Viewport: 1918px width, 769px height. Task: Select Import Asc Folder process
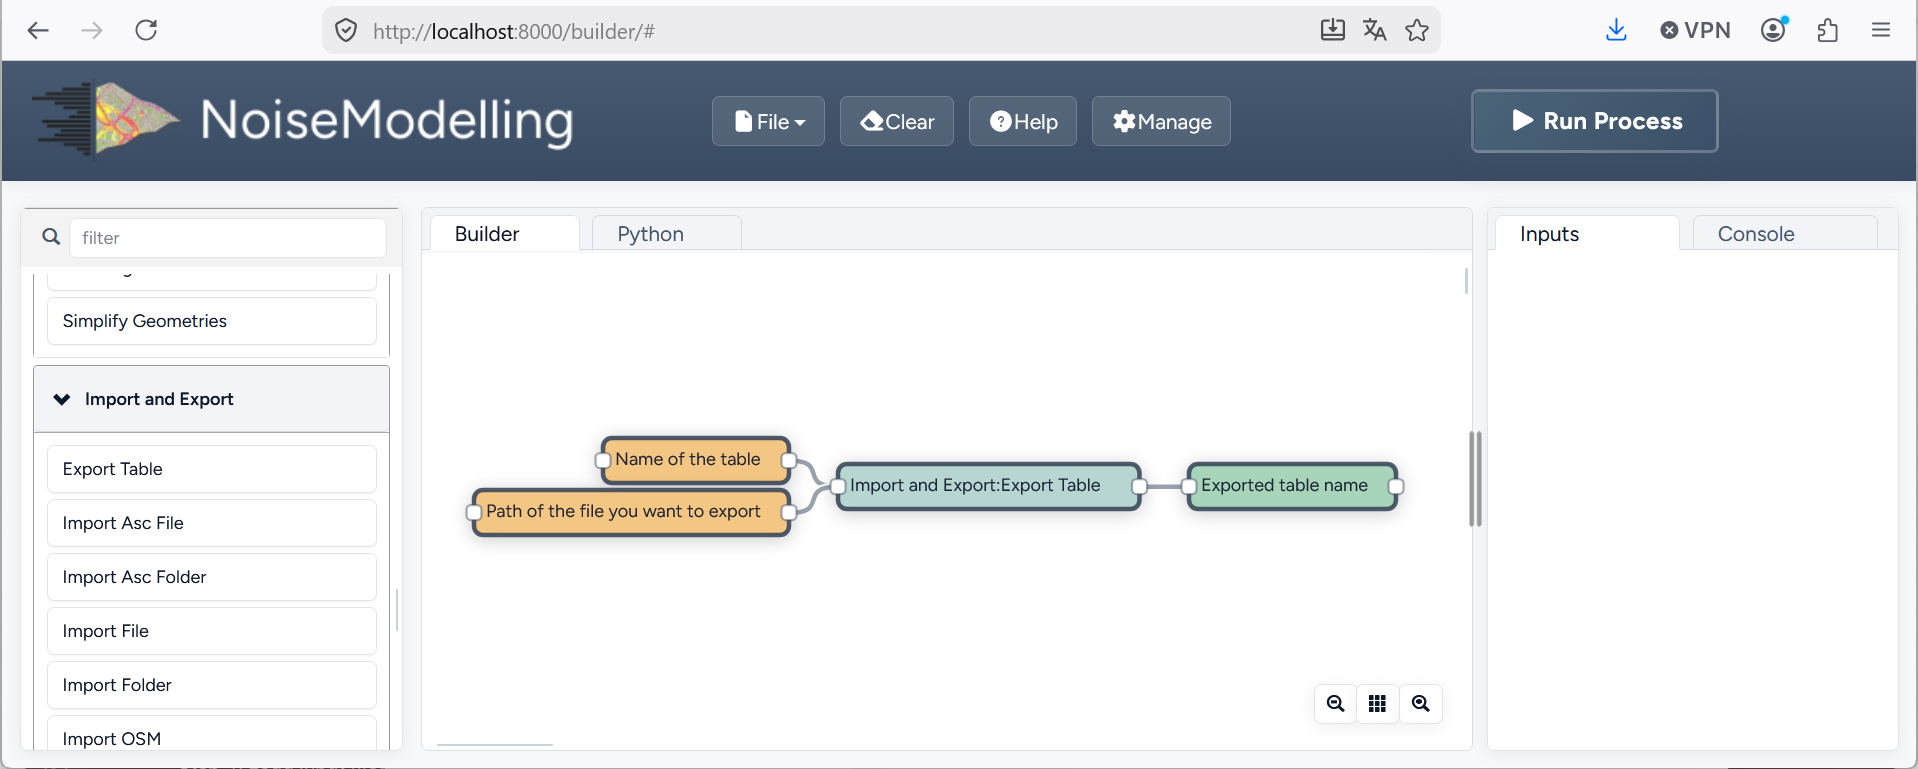point(212,577)
